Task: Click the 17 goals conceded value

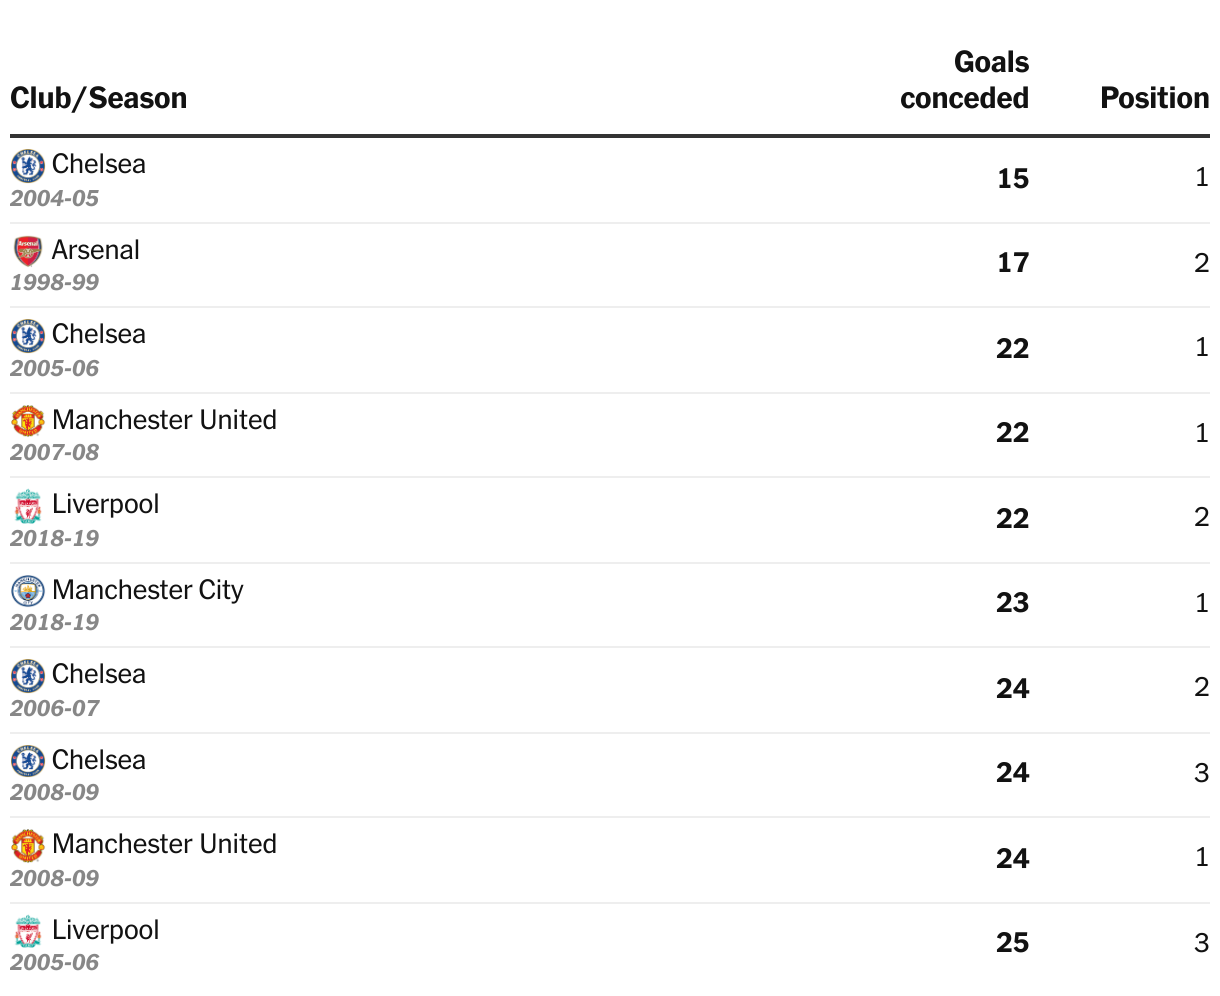Action: pyautogui.click(x=1012, y=263)
